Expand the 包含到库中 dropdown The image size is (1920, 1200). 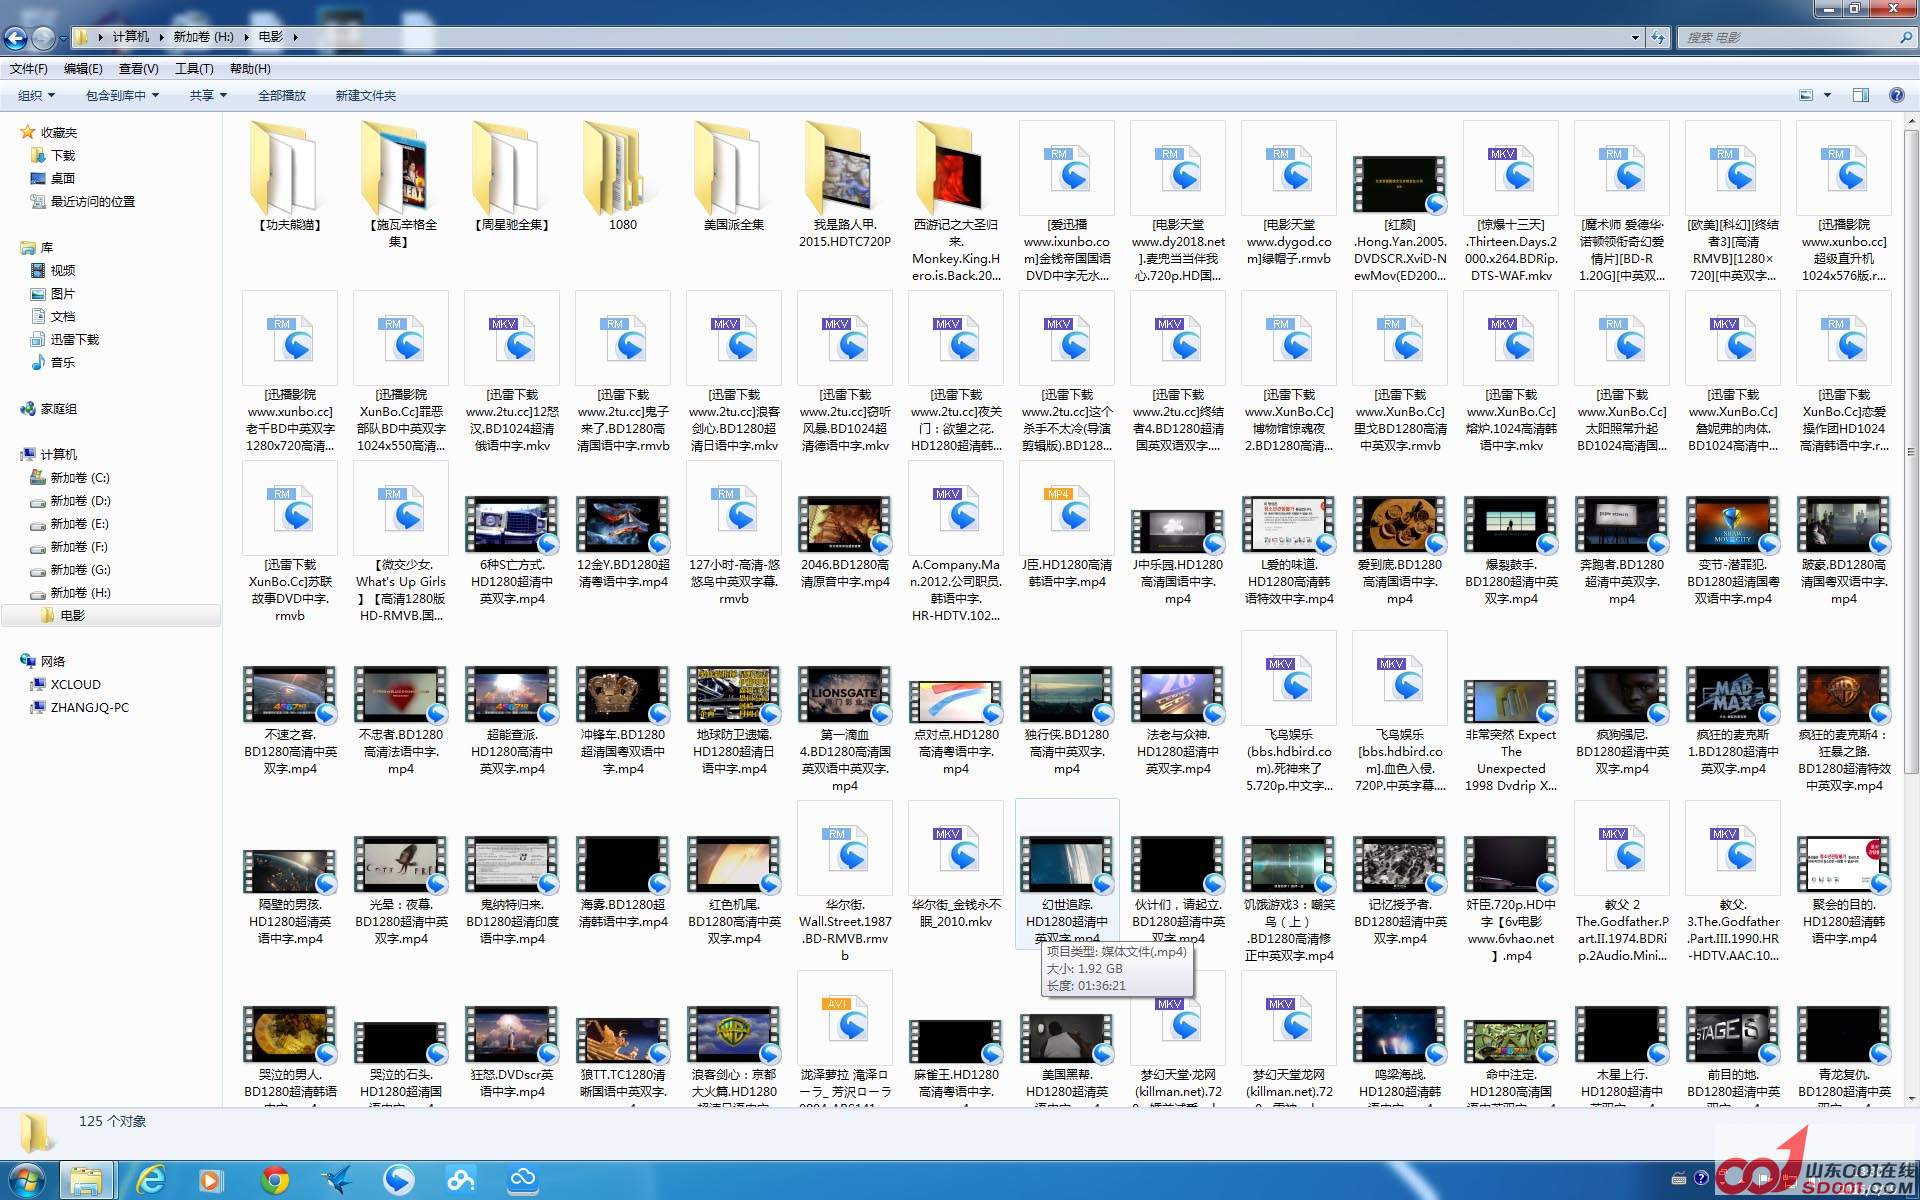[122, 95]
